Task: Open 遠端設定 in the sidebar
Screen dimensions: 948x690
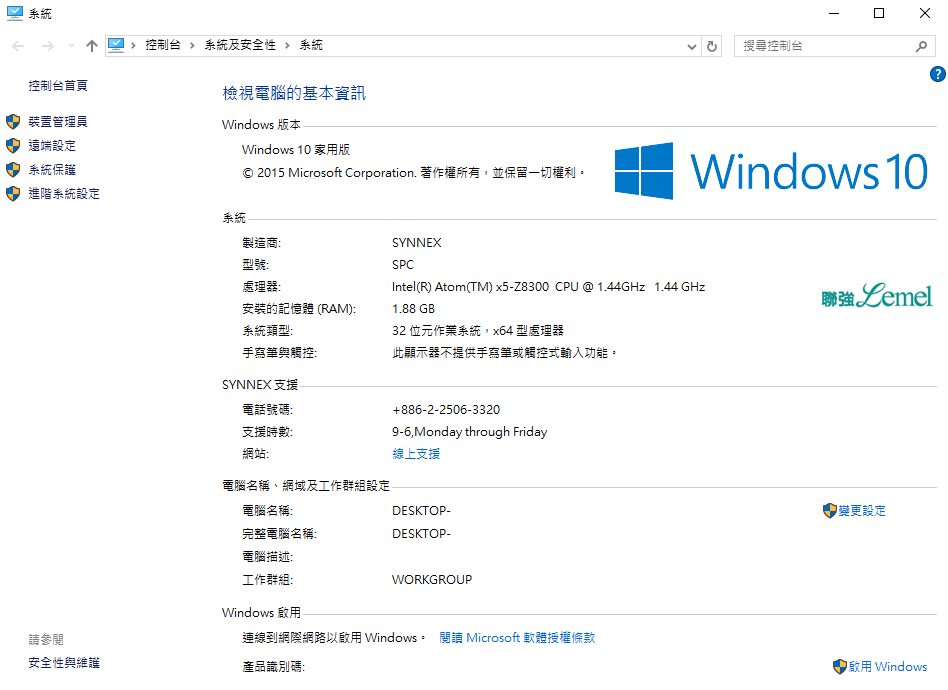Action: point(52,146)
